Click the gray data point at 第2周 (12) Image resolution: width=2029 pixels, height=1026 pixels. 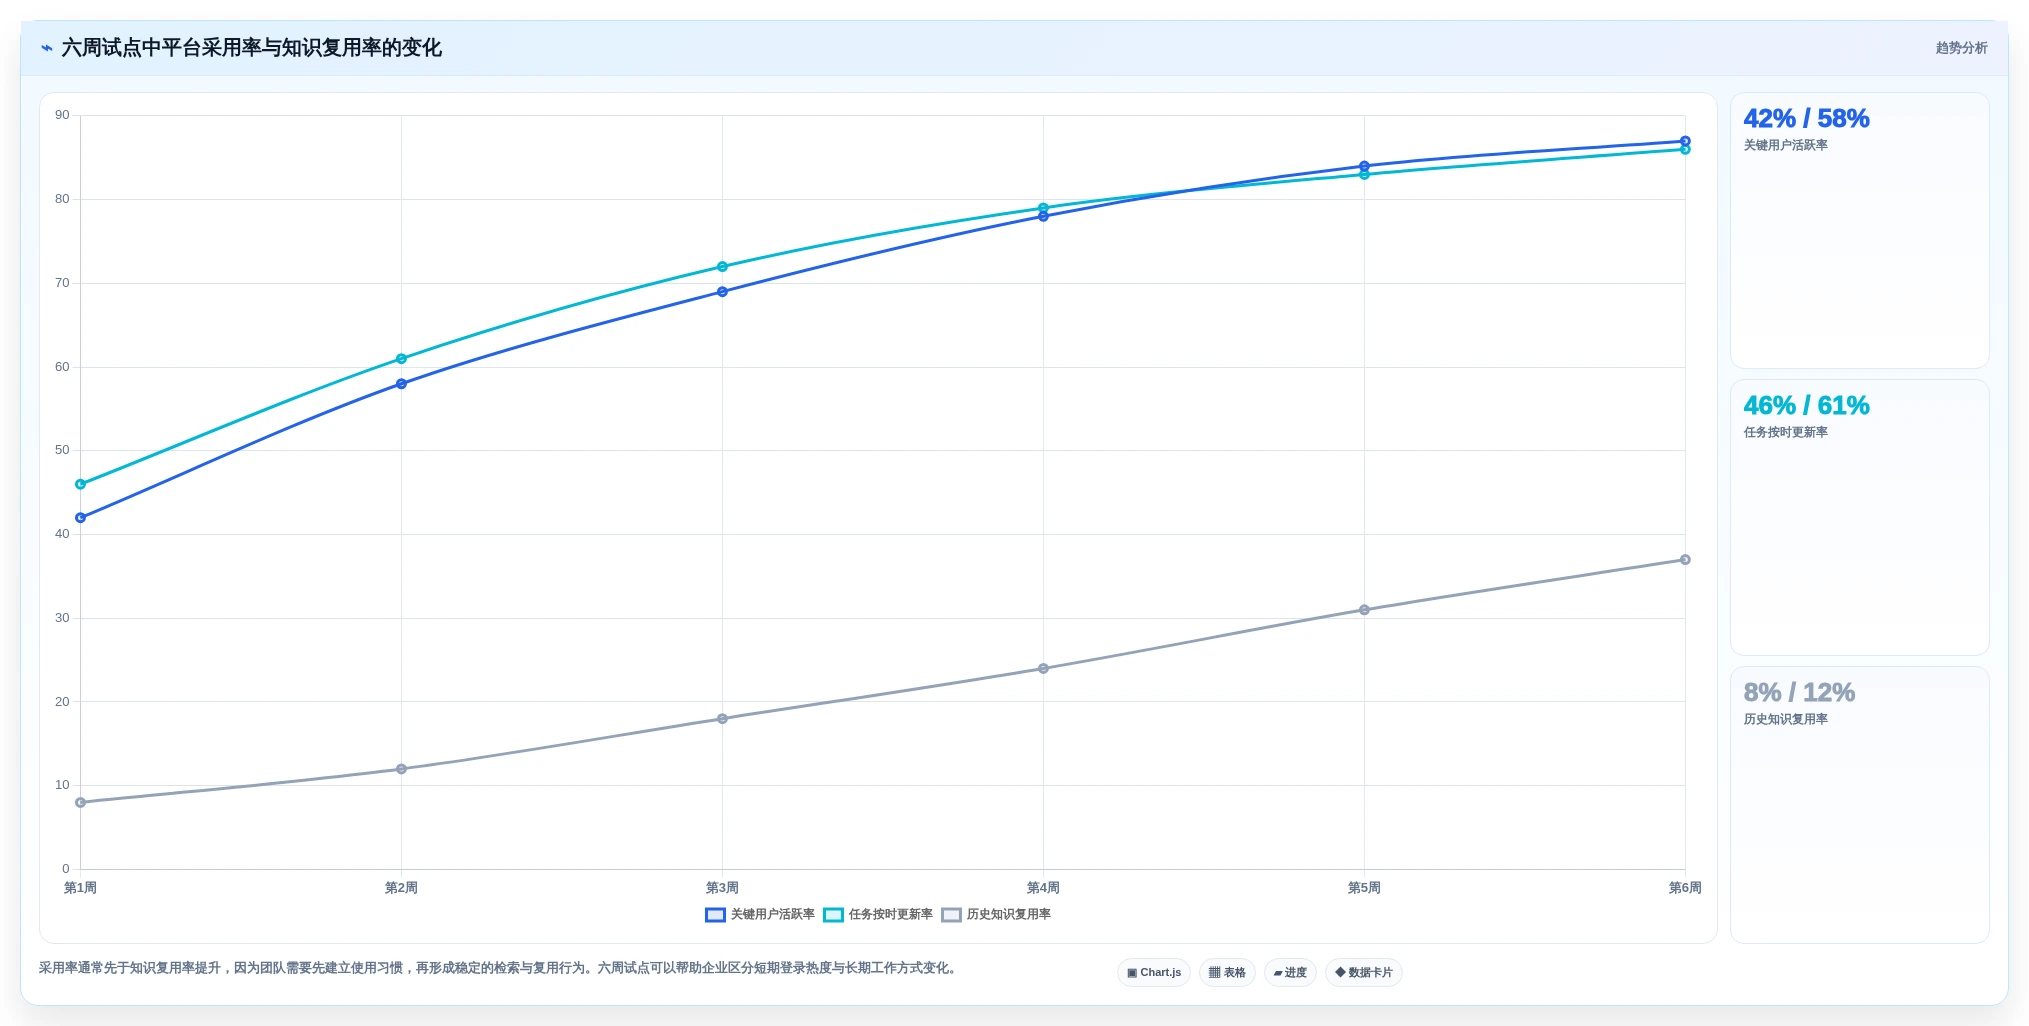click(401, 769)
